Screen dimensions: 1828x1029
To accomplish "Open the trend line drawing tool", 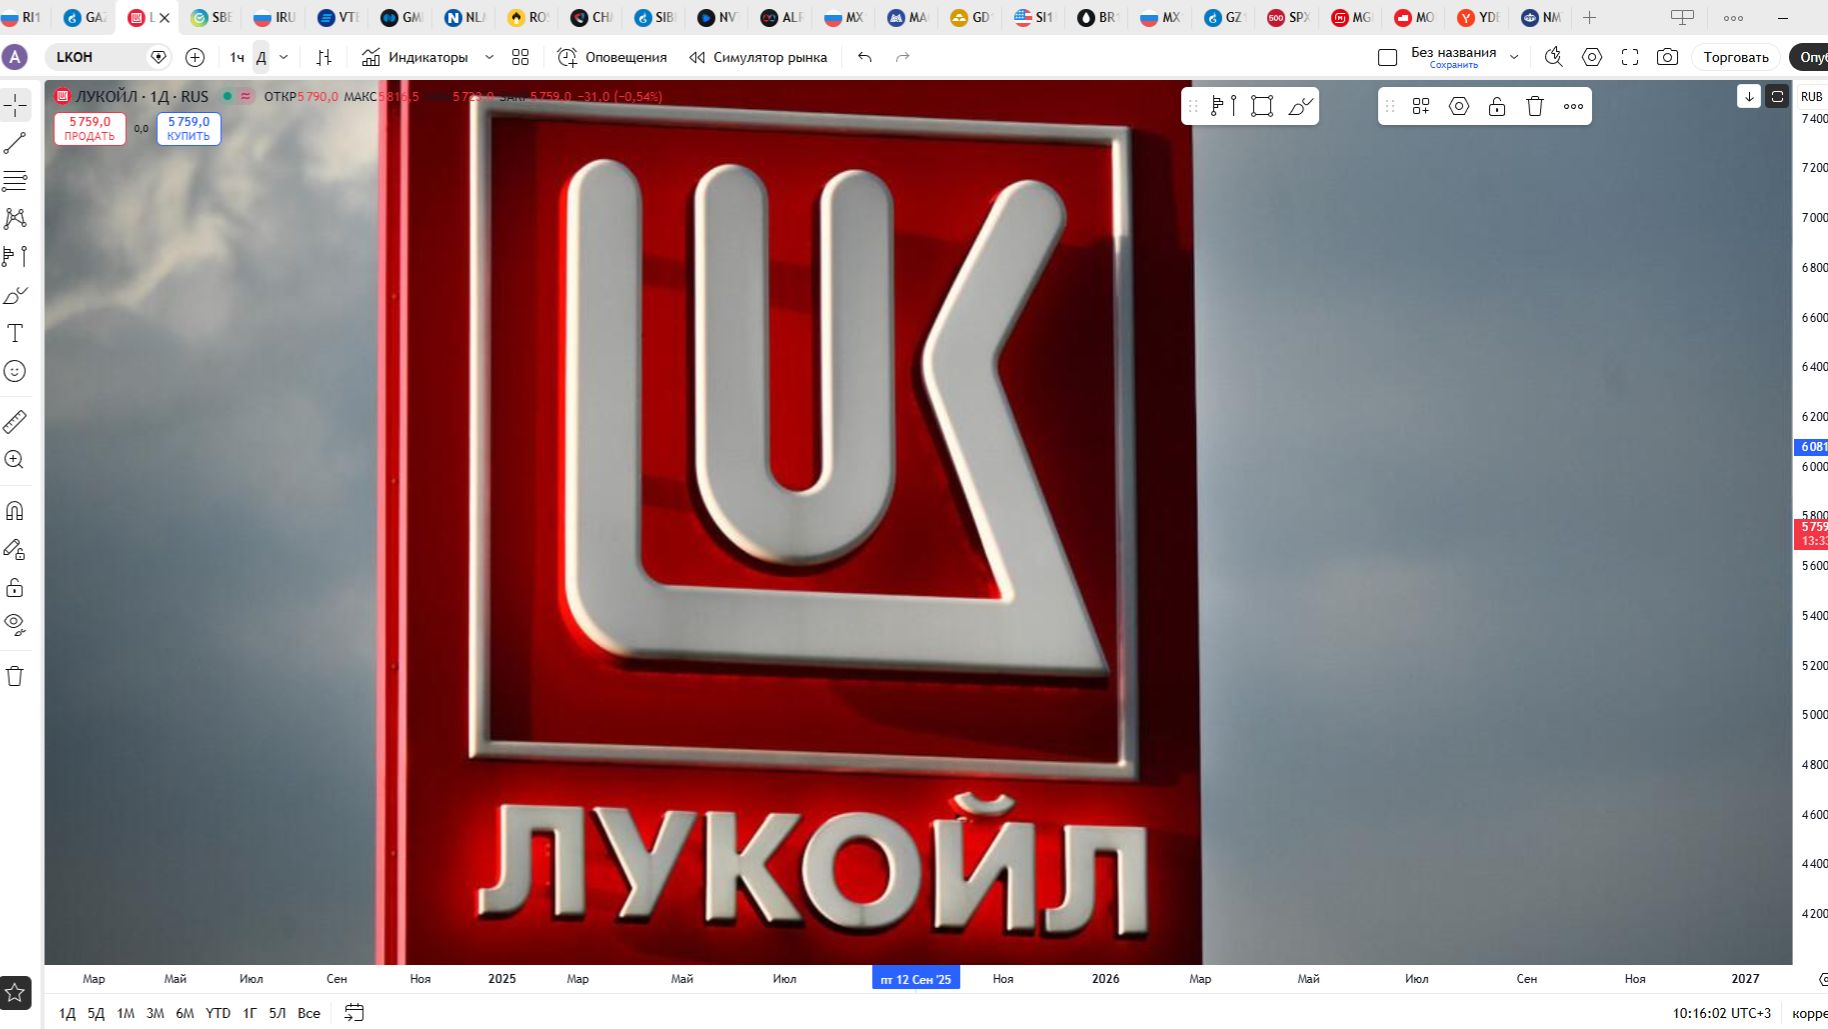I will 14,142.
